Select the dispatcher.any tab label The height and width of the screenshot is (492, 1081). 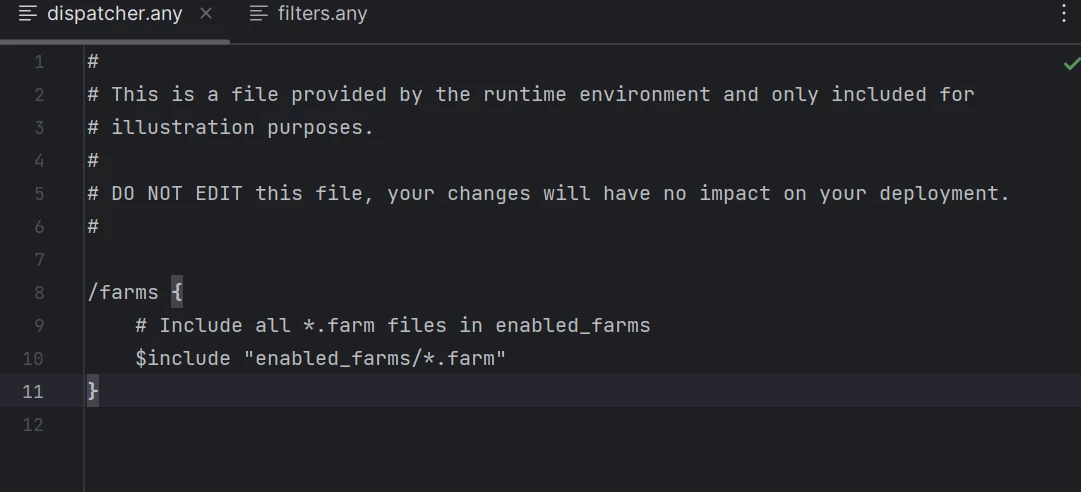(x=114, y=14)
